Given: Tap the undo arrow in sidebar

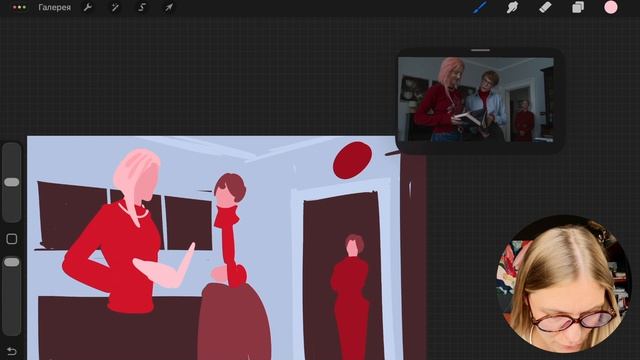Looking at the screenshot, I should 12,351.
